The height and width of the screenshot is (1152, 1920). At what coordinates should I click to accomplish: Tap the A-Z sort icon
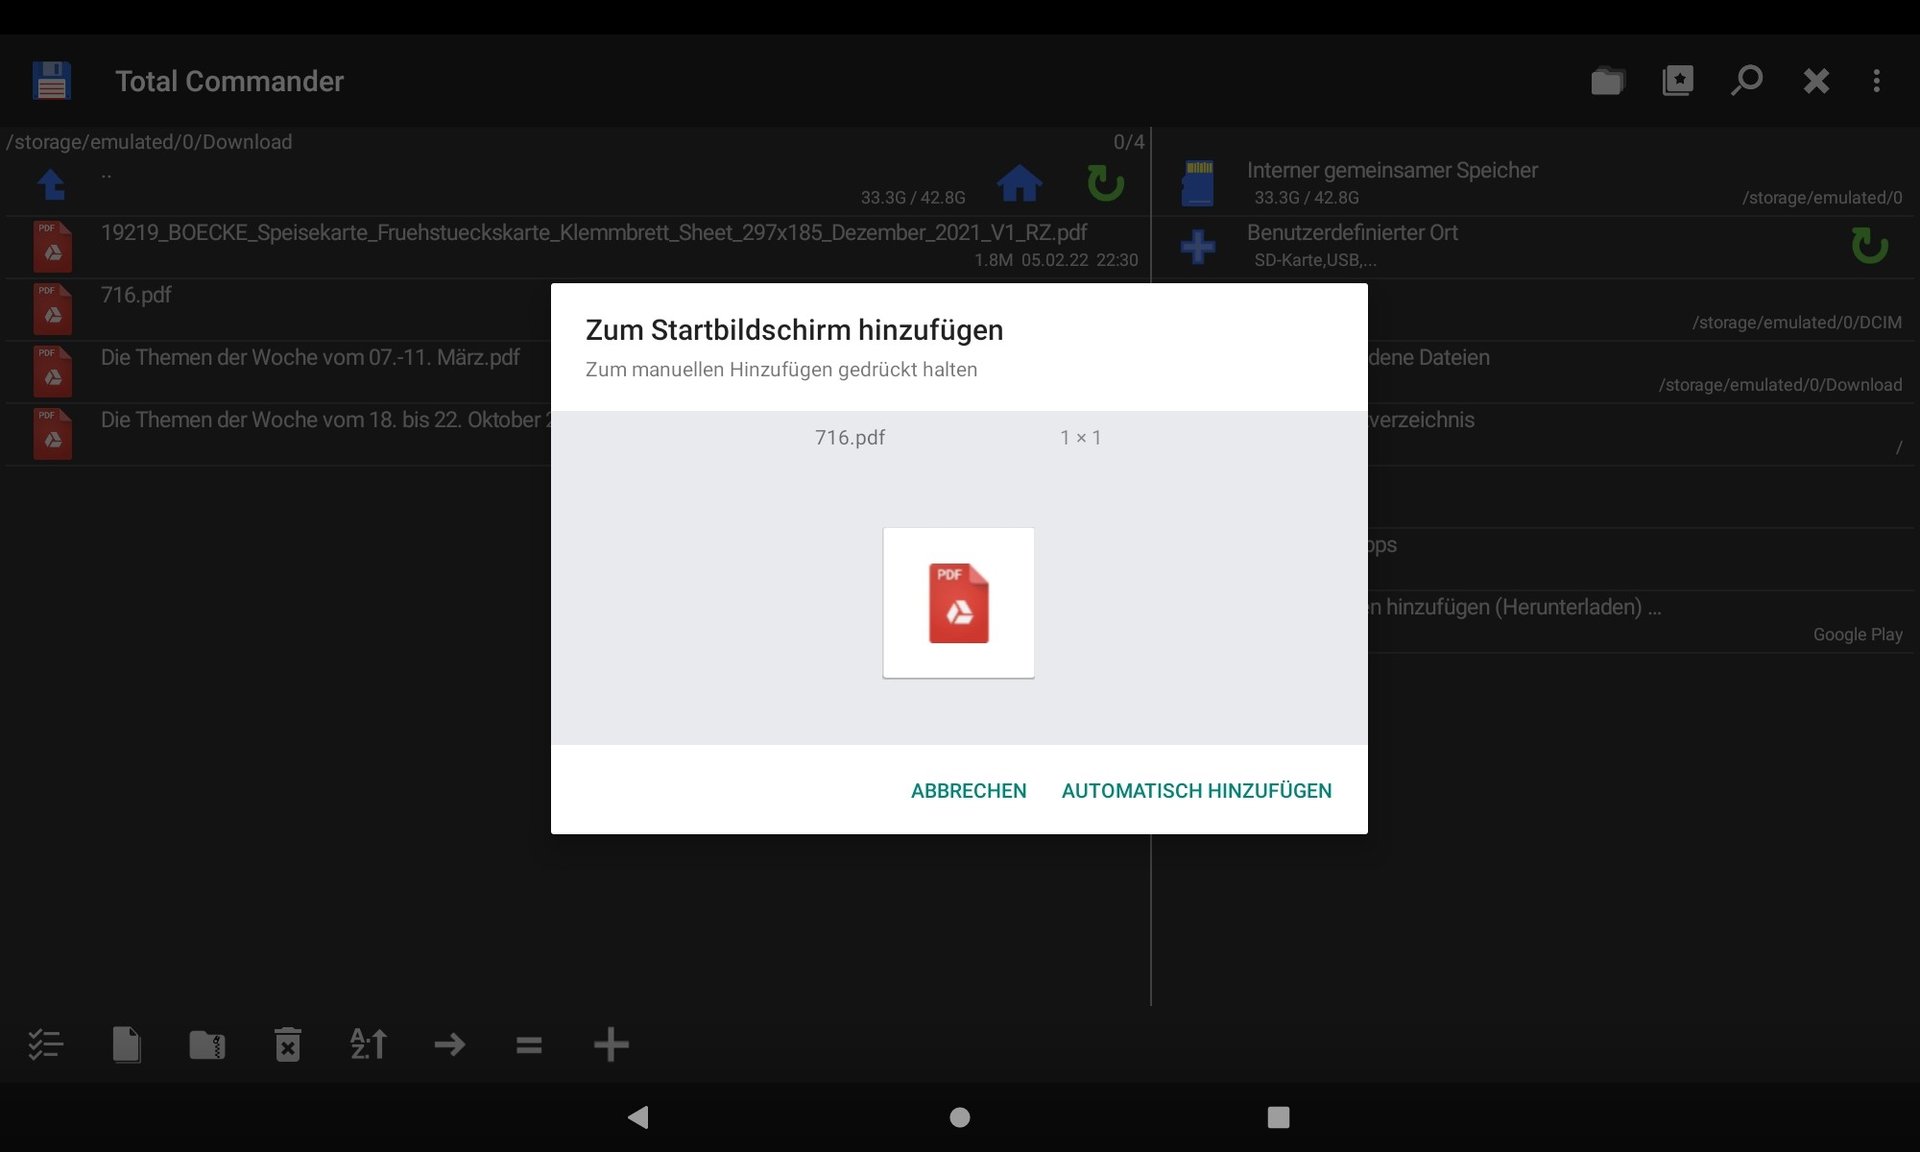click(368, 1045)
